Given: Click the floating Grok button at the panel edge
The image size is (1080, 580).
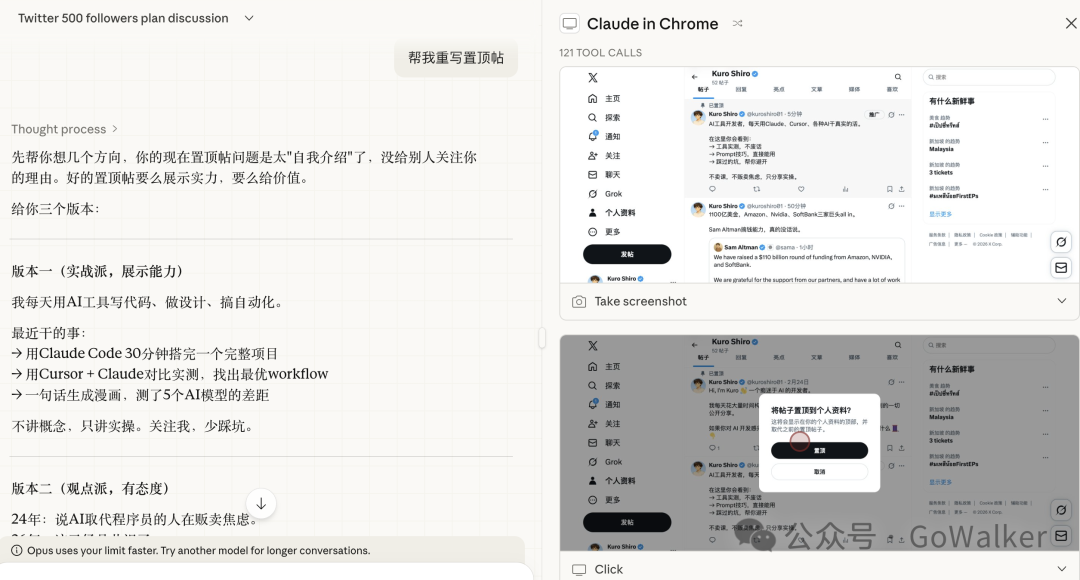Looking at the screenshot, I should [1061, 241].
